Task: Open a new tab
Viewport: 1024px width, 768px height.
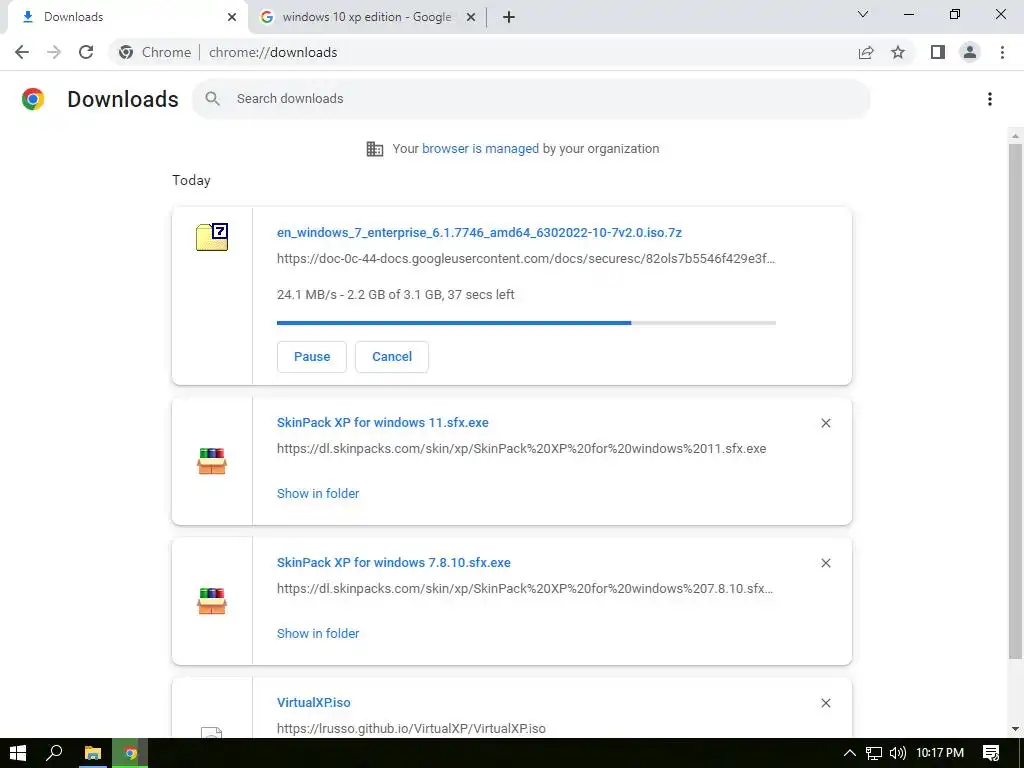Action: [509, 17]
